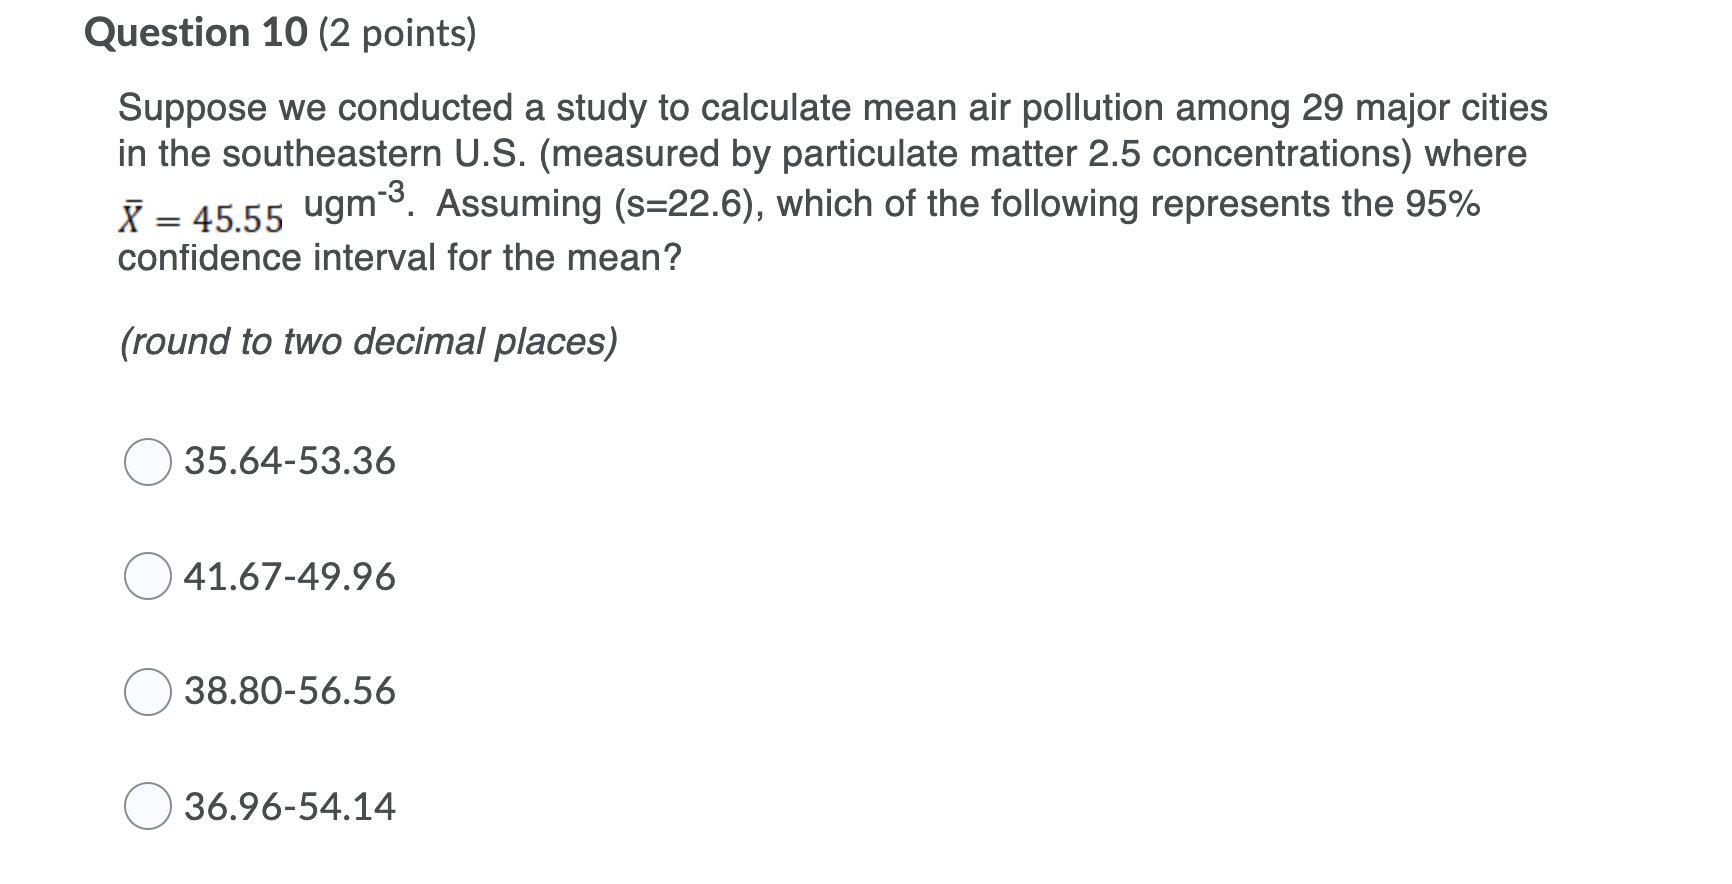
Task: Select the answer option 38.80-56.56
Action: tap(288, 691)
